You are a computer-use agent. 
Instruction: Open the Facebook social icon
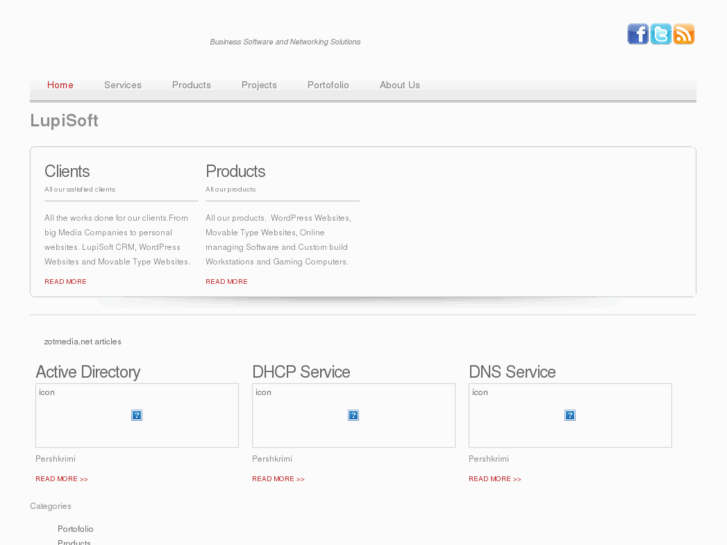click(x=638, y=34)
